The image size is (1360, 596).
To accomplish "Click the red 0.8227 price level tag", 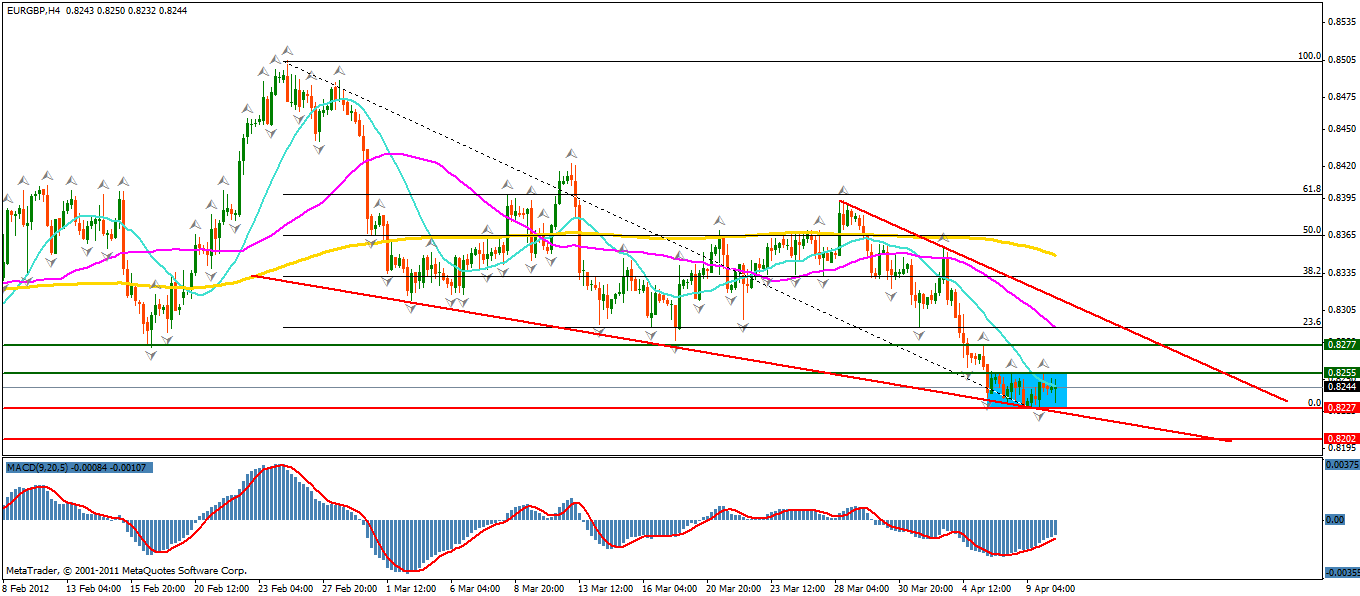I will pyautogui.click(x=1340, y=408).
